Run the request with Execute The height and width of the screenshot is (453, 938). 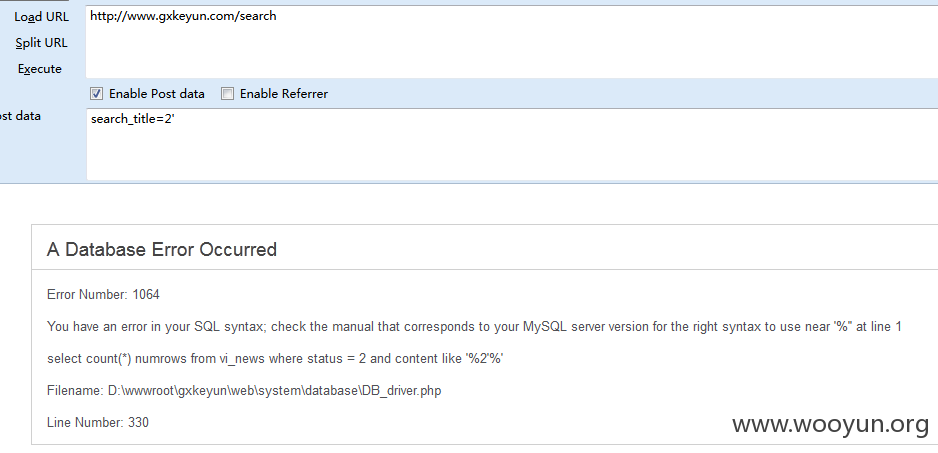[x=39, y=69]
